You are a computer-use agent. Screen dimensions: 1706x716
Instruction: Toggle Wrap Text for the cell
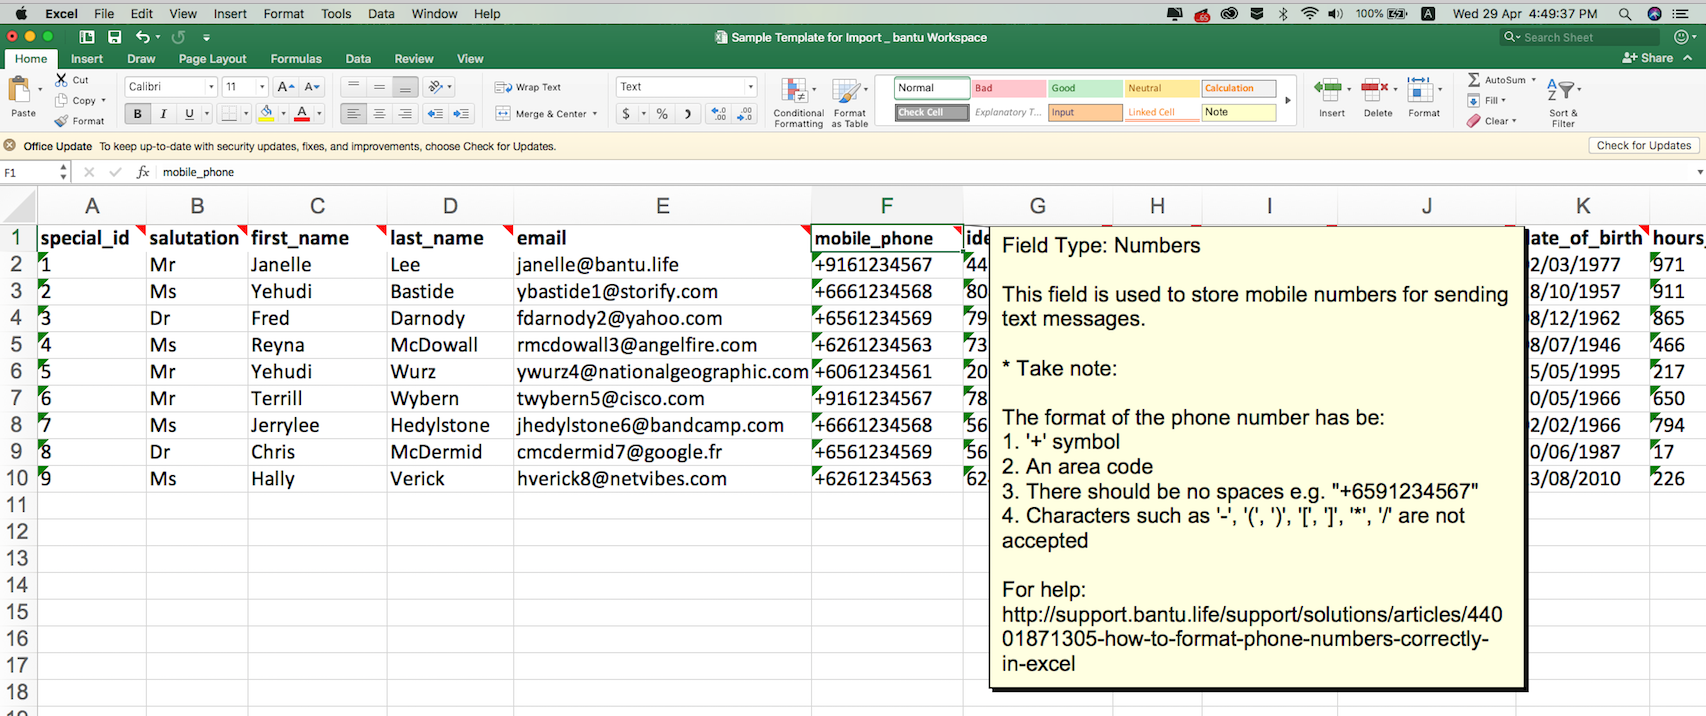coord(528,87)
